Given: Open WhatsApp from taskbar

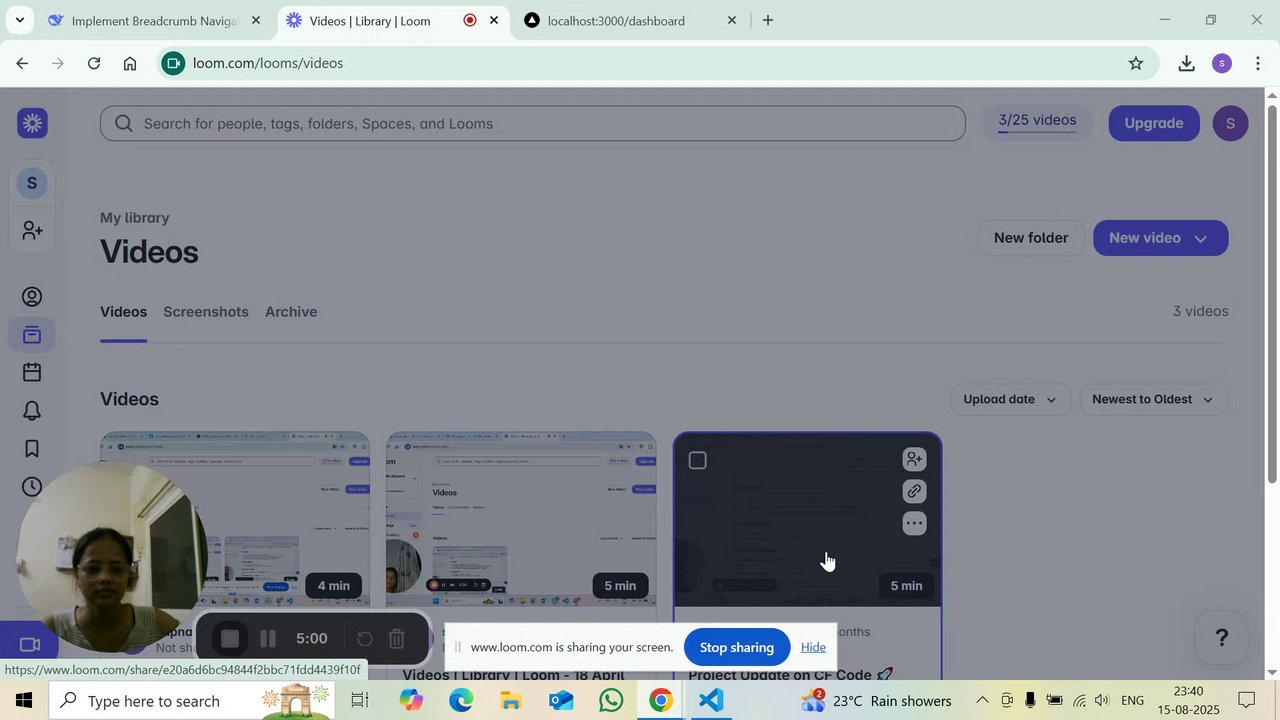Looking at the screenshot, I should (x=611, y=700).
